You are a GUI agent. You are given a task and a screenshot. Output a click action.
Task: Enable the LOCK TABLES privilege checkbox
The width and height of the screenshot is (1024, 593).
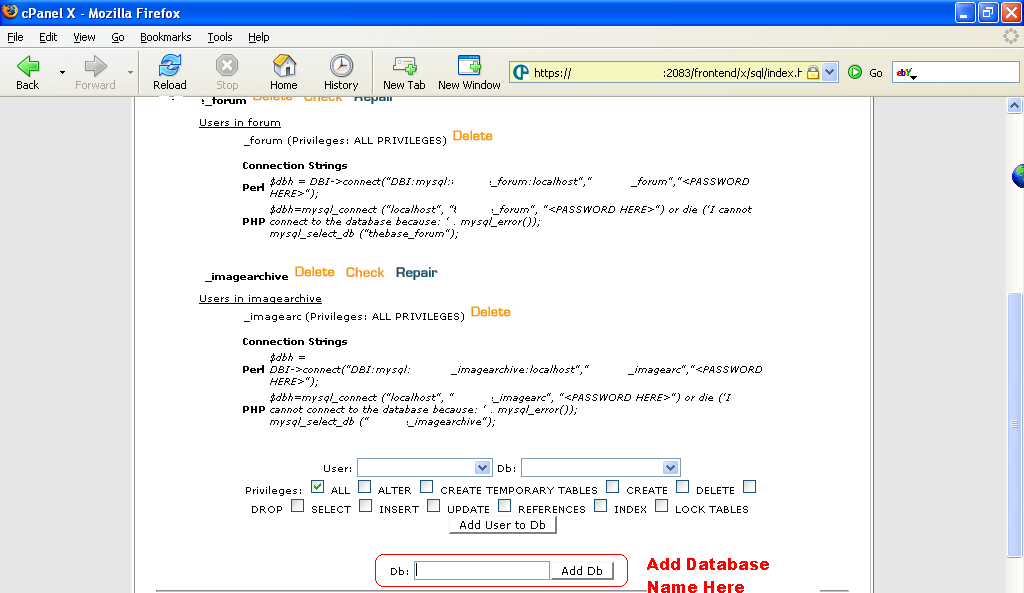pos(662,505)
